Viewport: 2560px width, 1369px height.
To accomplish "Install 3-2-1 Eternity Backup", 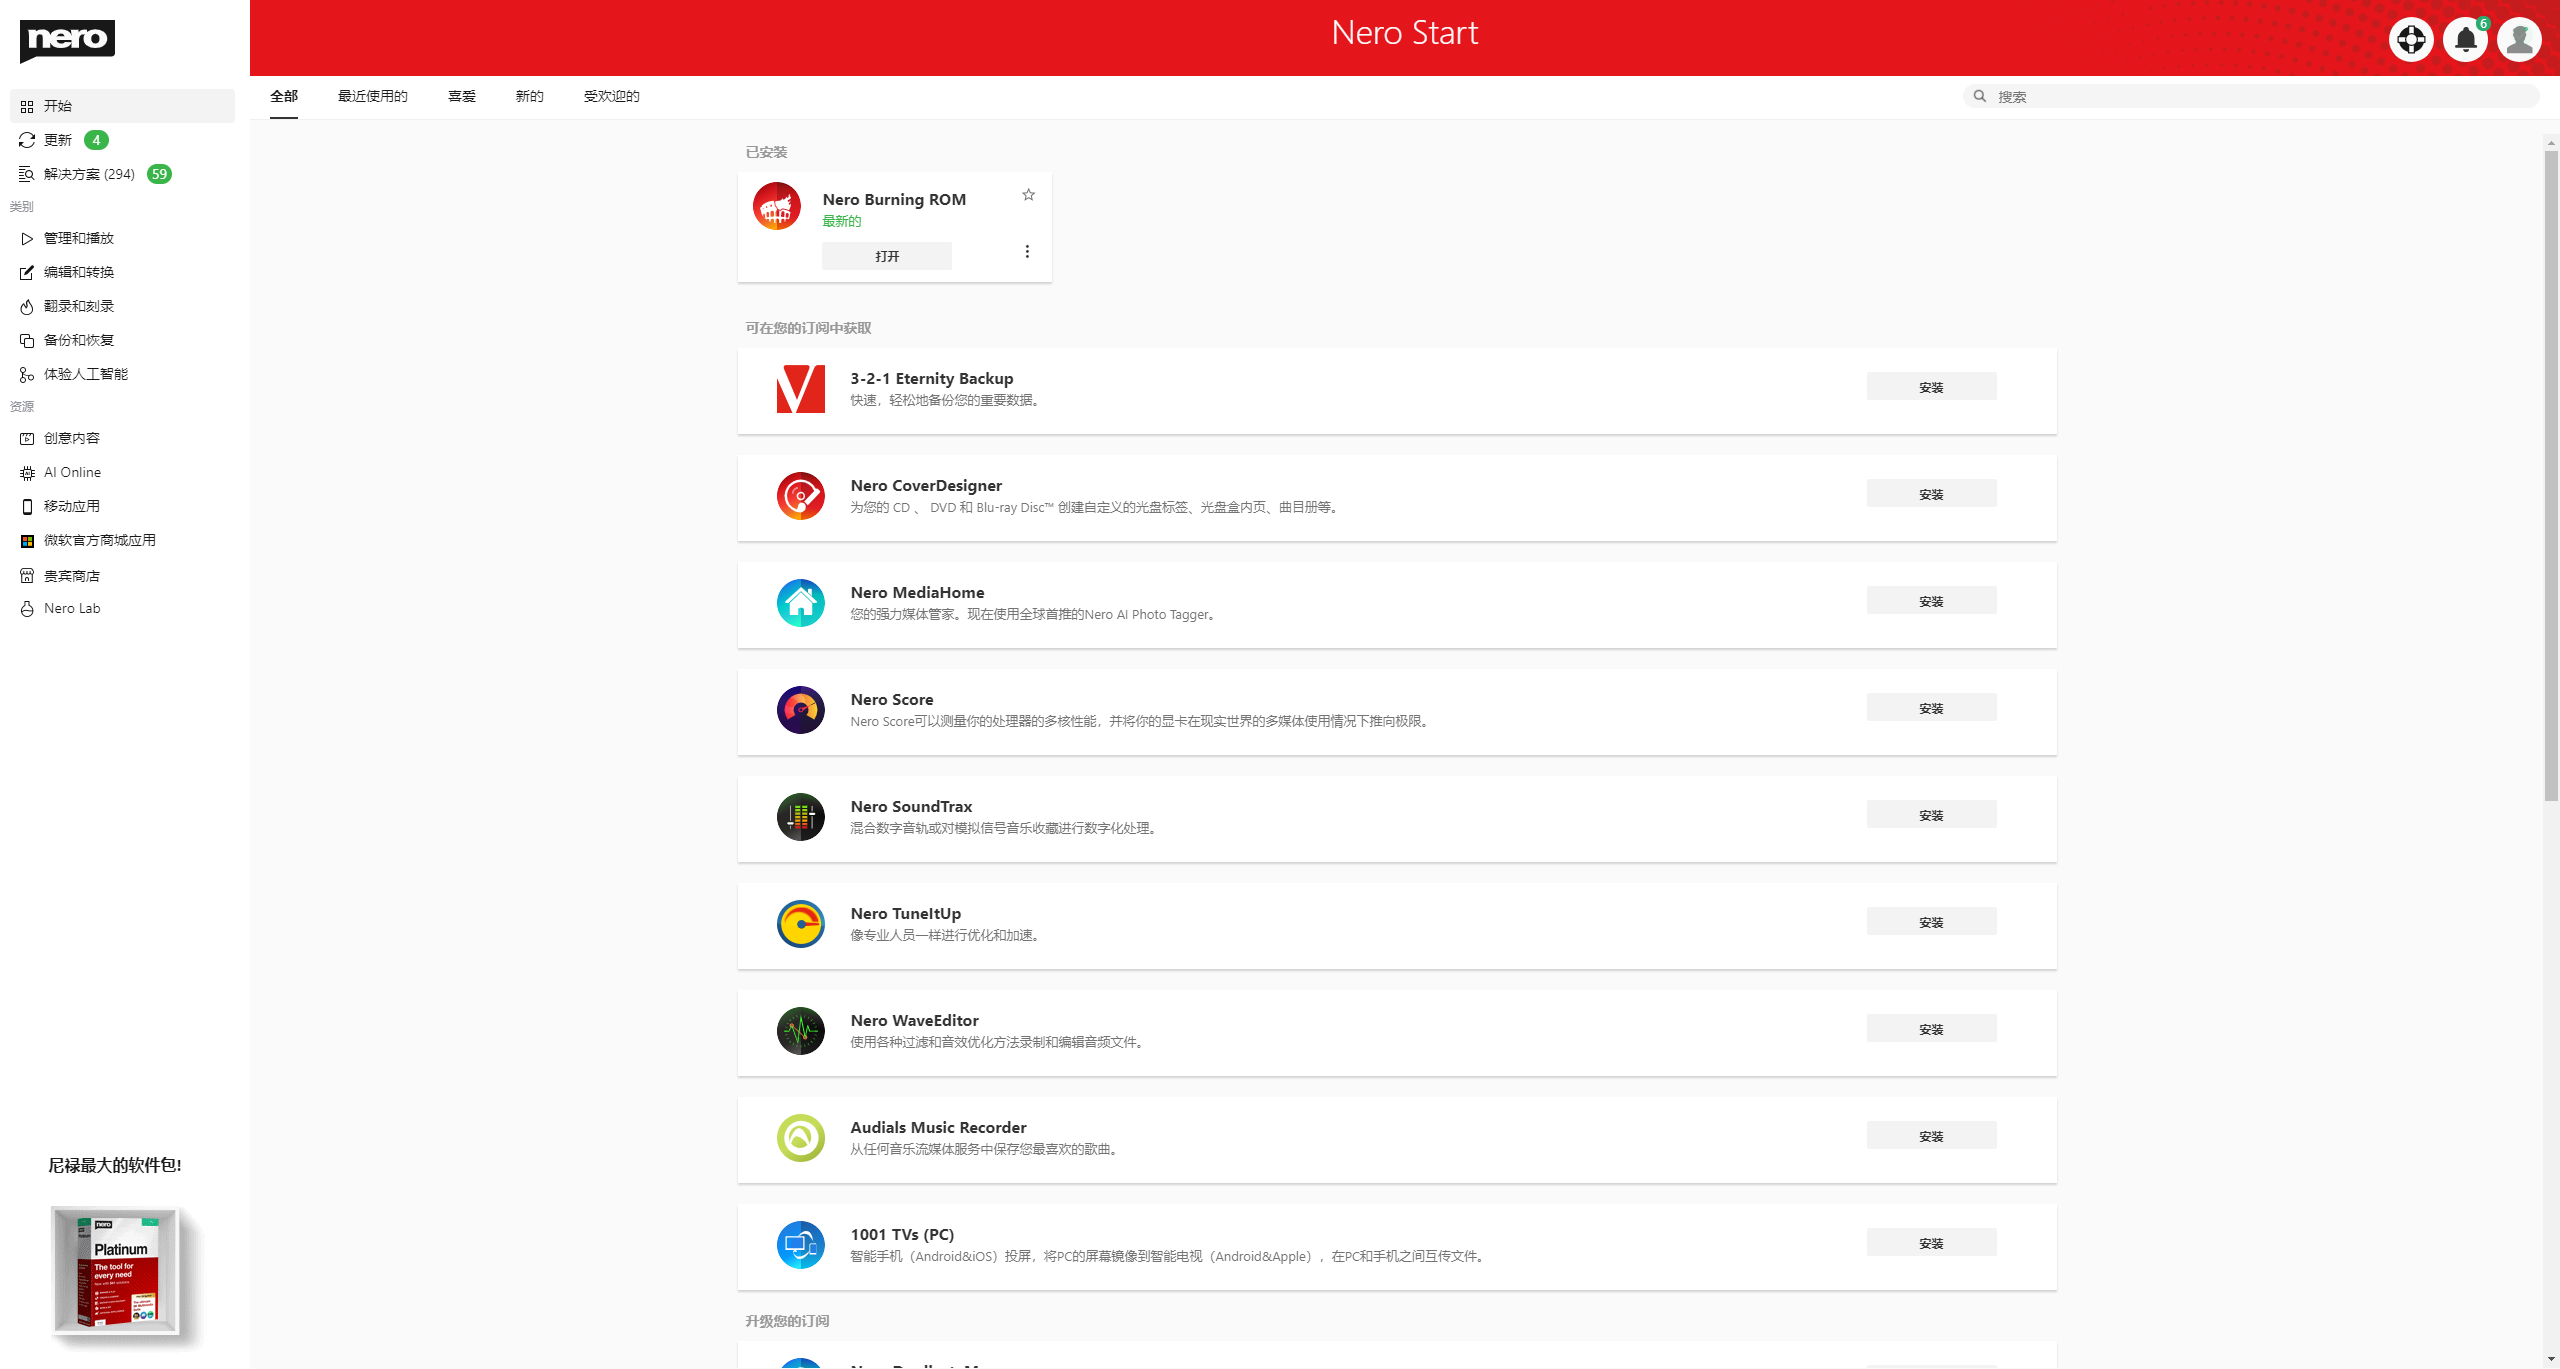I will point(1931,387).
